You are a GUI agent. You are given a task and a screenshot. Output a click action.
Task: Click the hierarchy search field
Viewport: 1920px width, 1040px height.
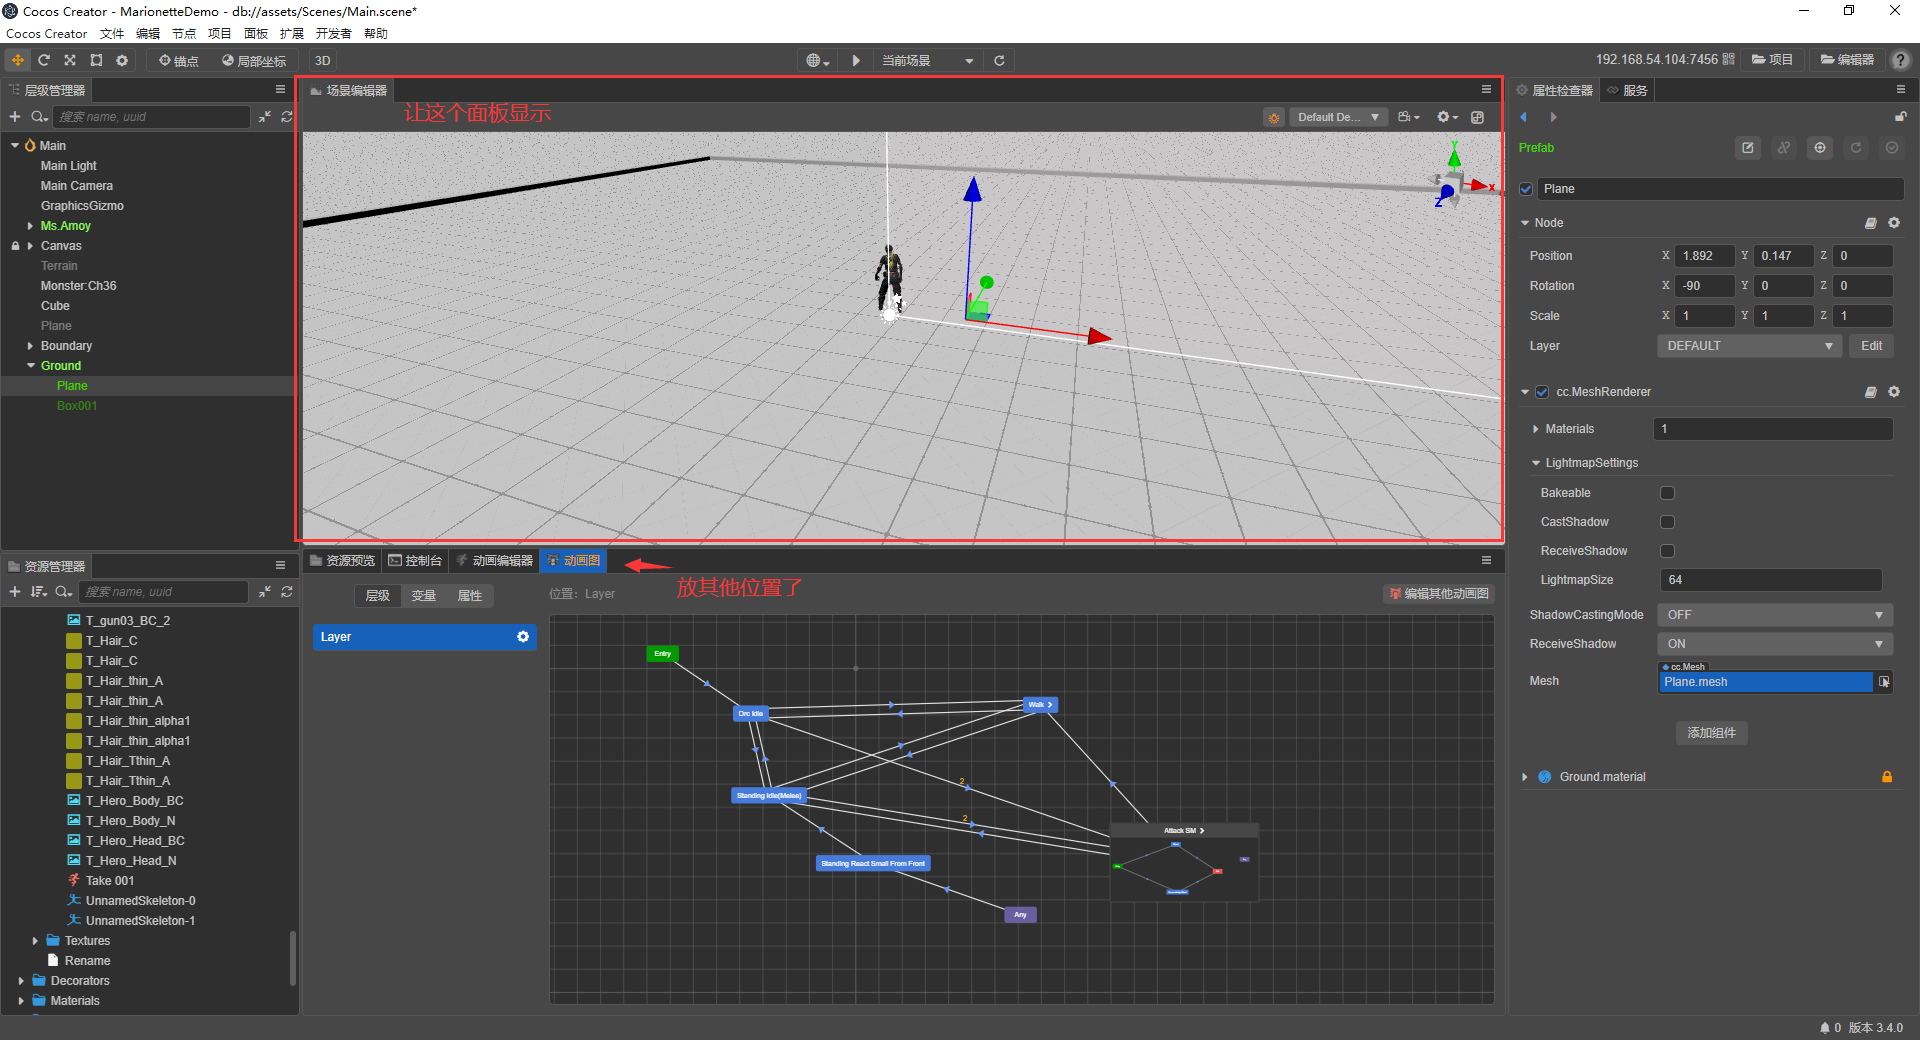(151, 117)
